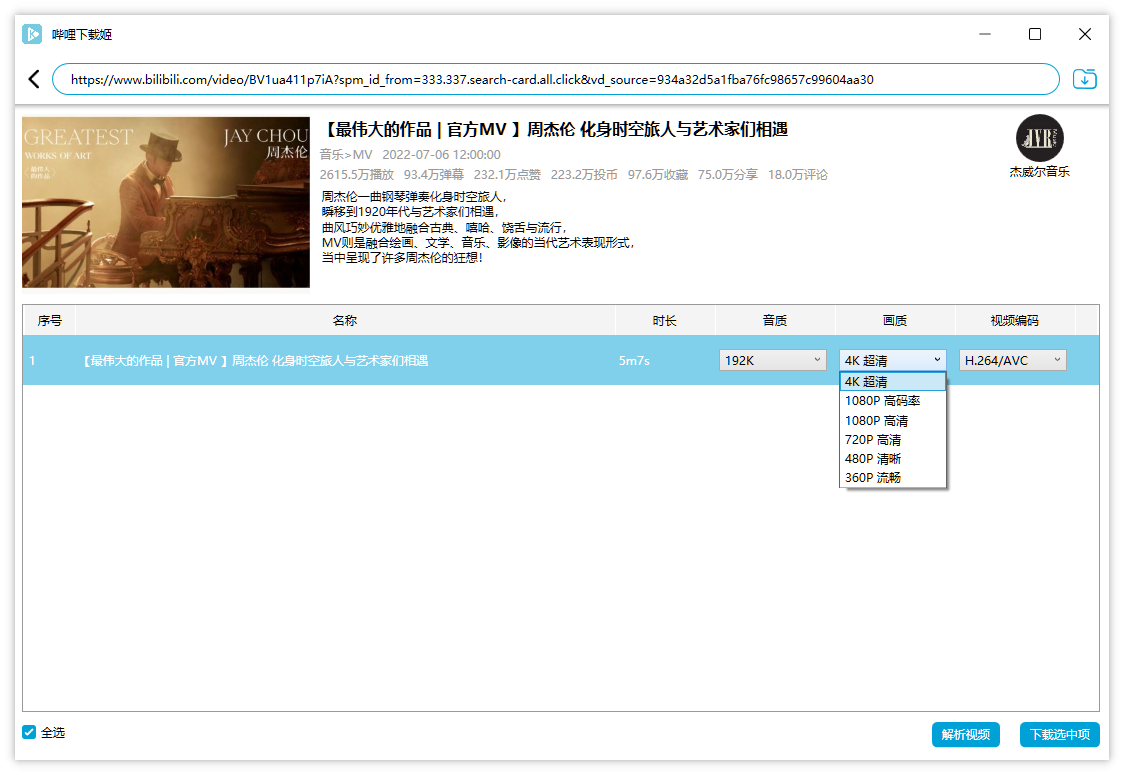Click the video title heading 最伟大的作品

(x=554, y=130)
